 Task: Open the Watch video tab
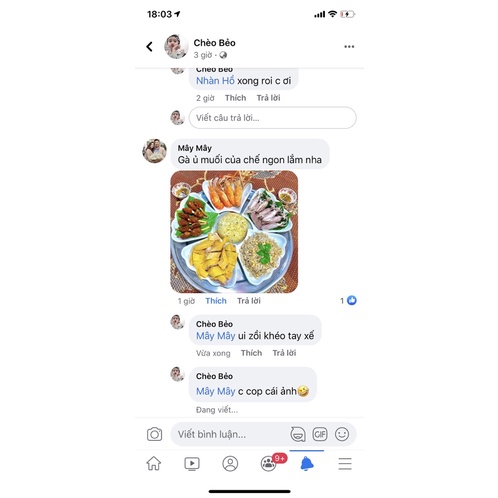point(192,464)
